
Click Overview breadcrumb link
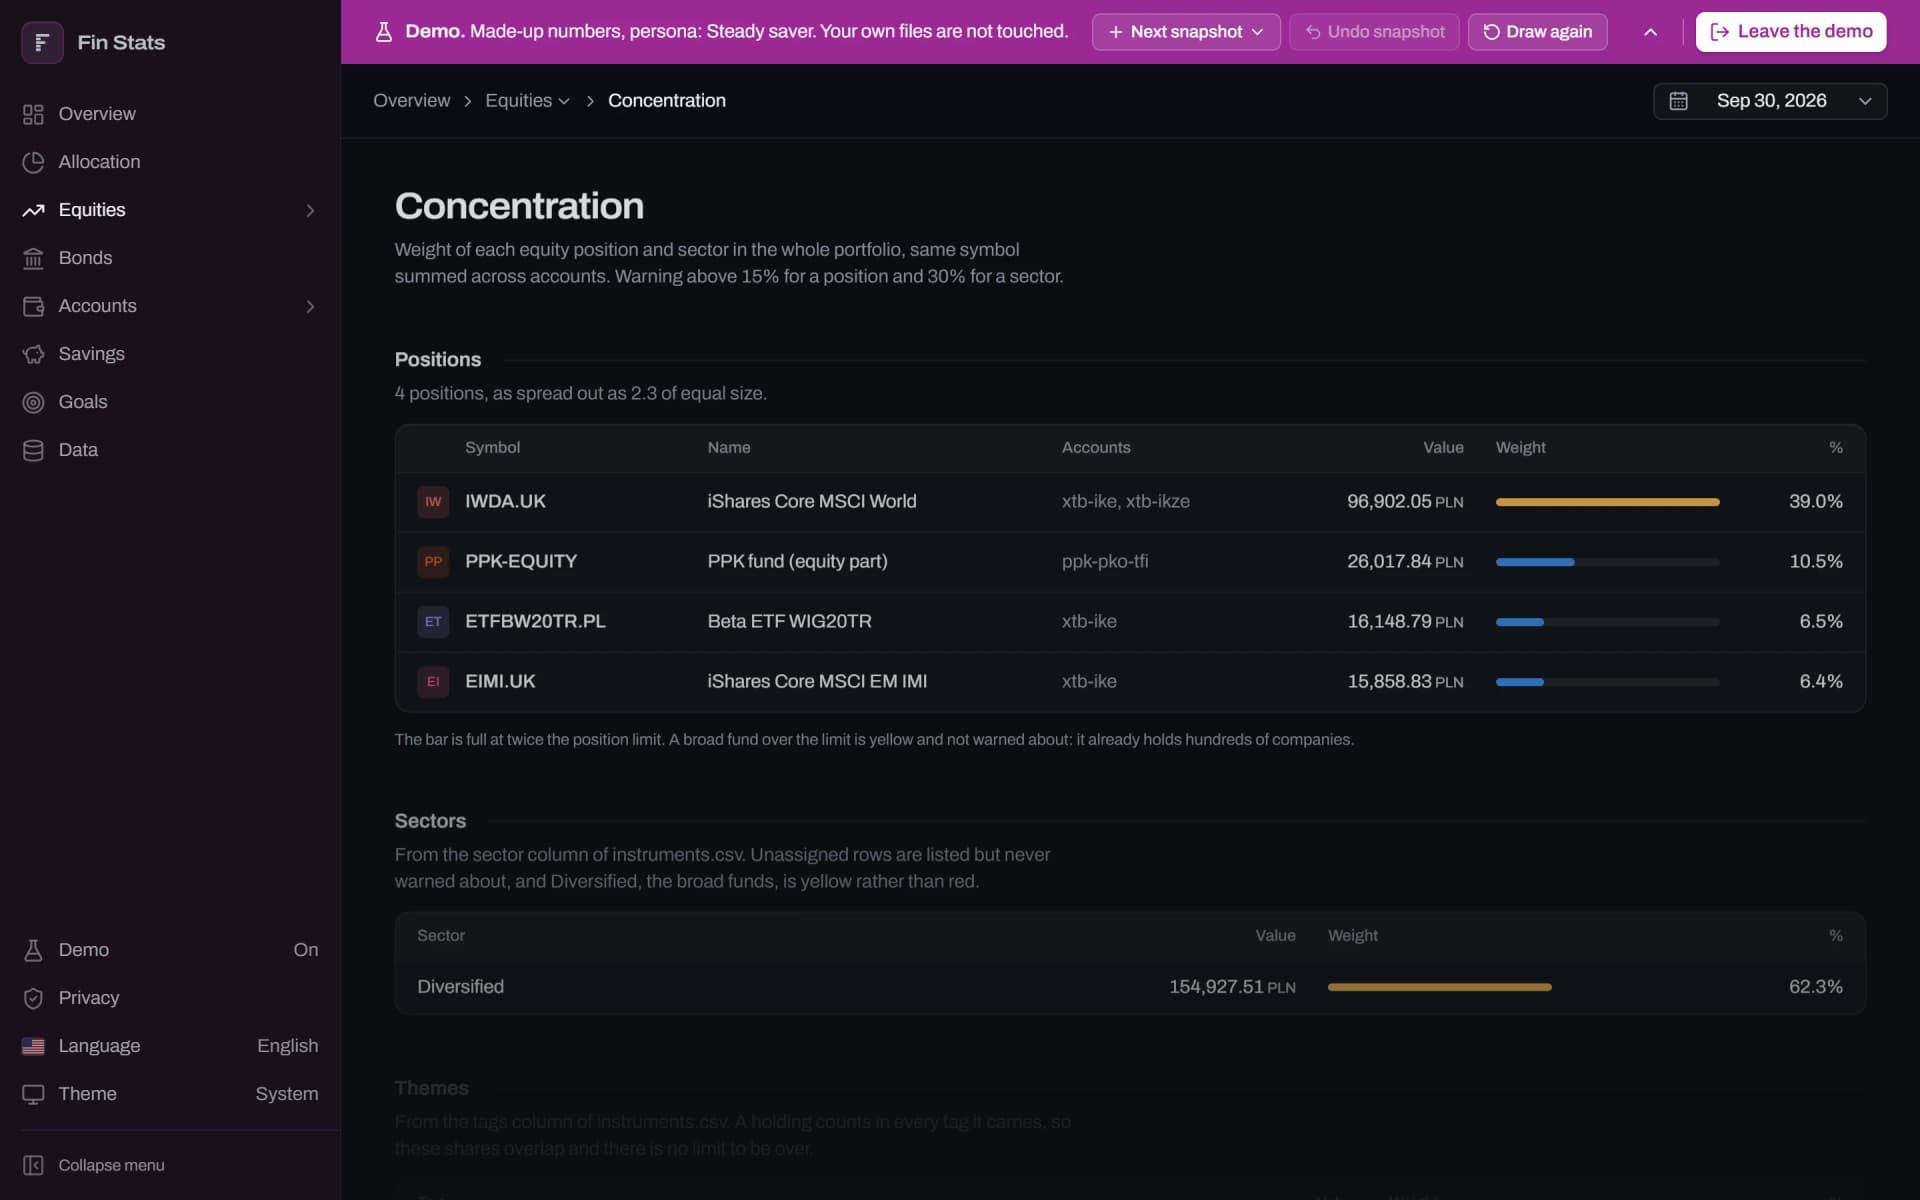[x=412, y=101]
